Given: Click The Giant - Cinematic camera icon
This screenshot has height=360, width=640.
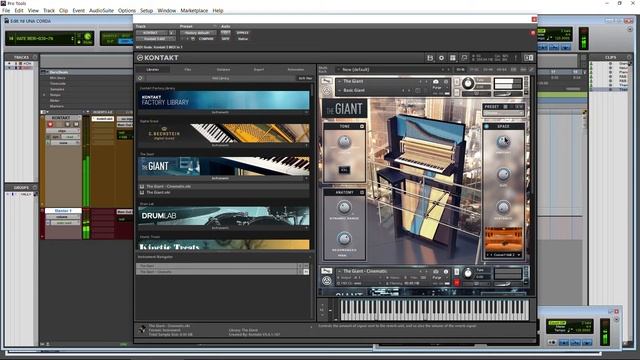Looking at the screenshot, I should click(436, 271).
